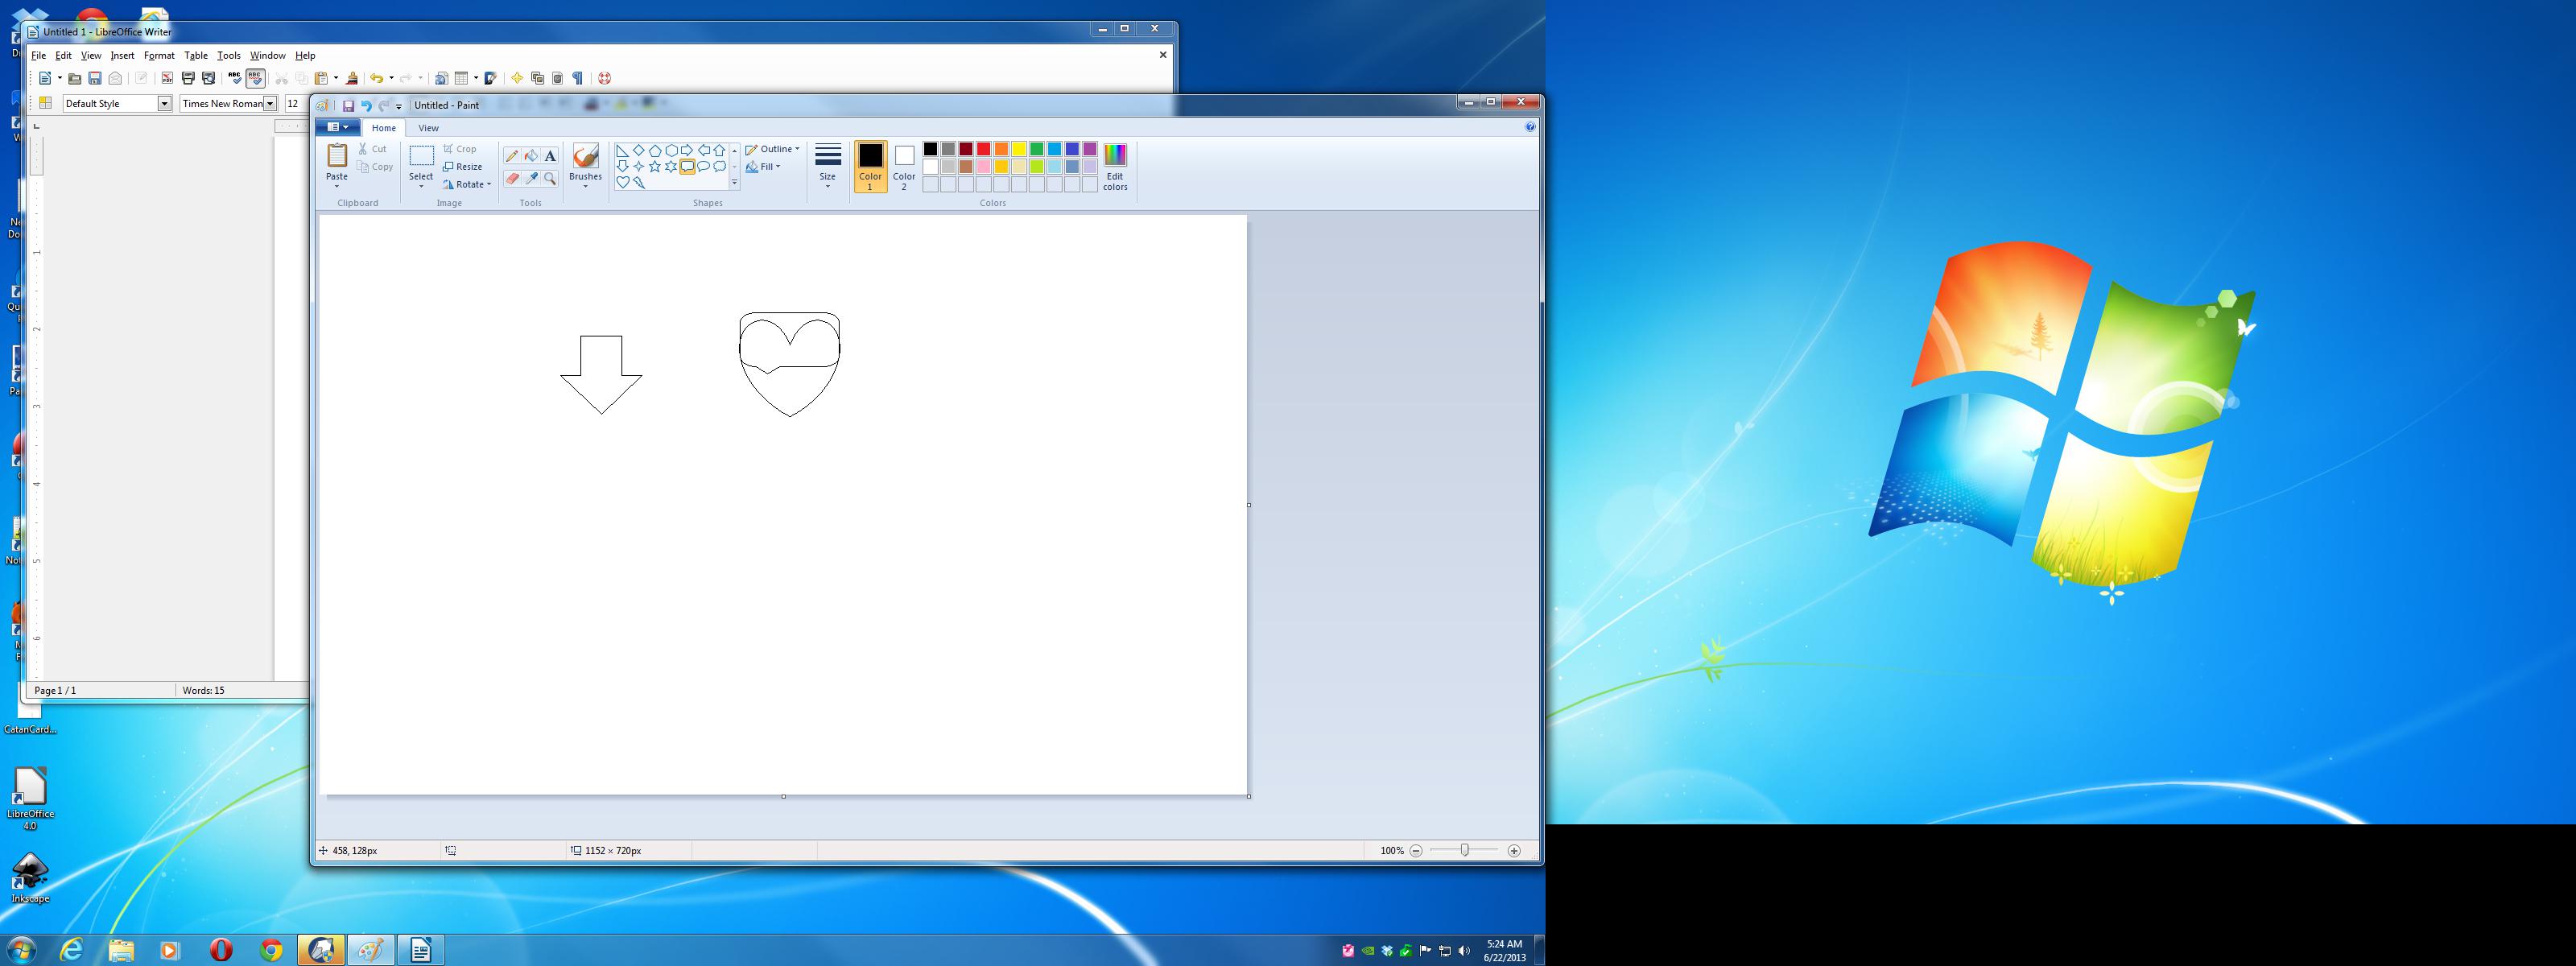Switch to the Home tab in Paint
2576x966 pixels.
tap(384, 128)
